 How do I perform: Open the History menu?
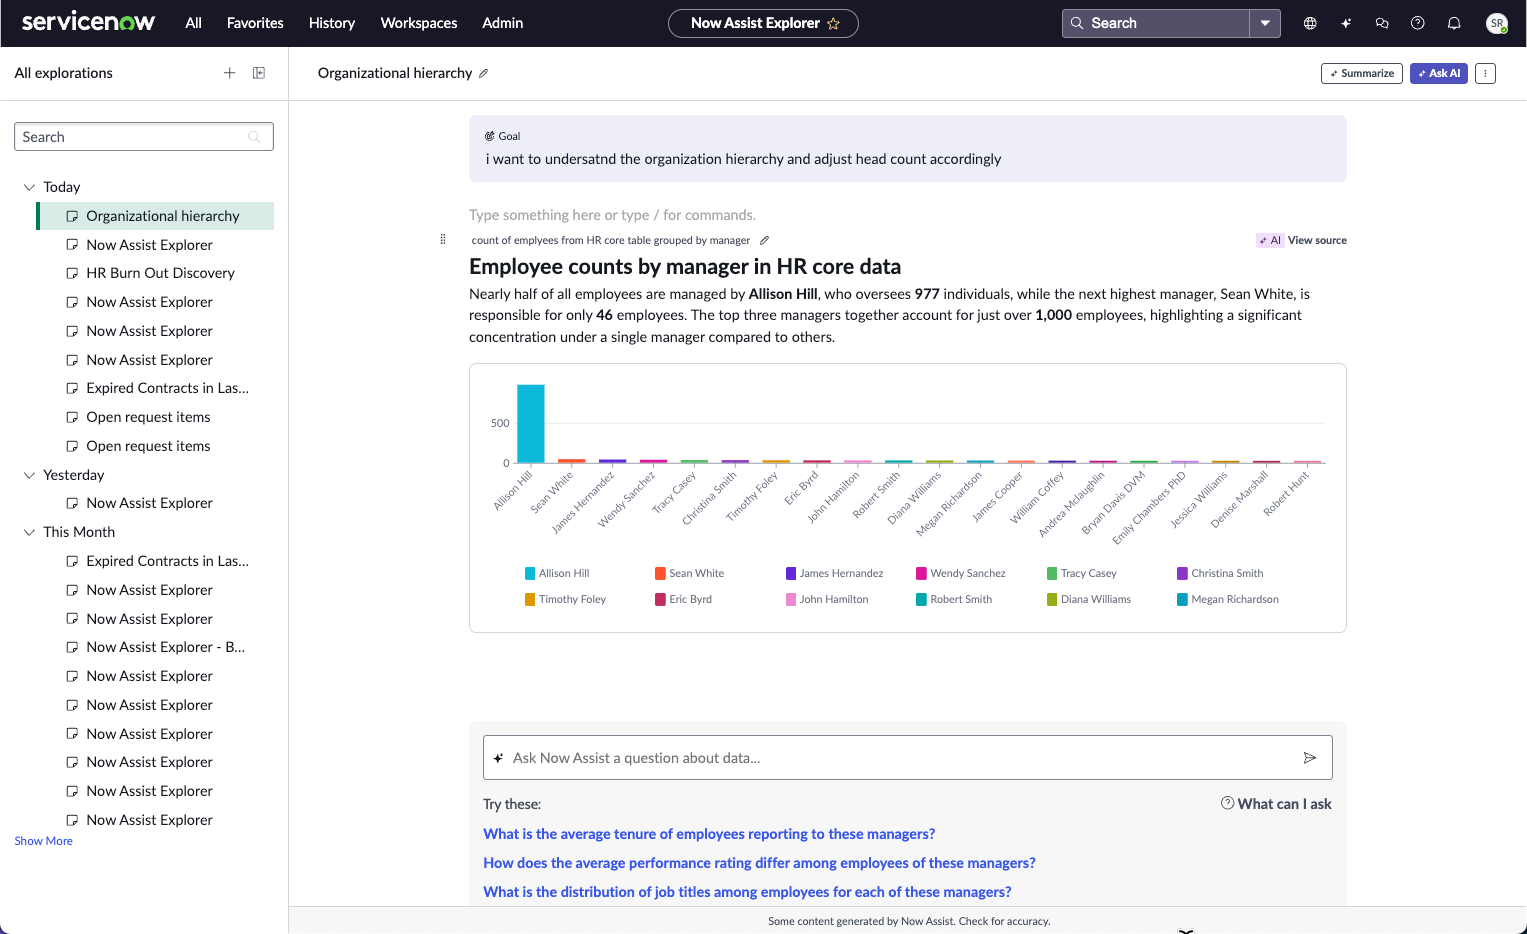[x=332, y=23]
